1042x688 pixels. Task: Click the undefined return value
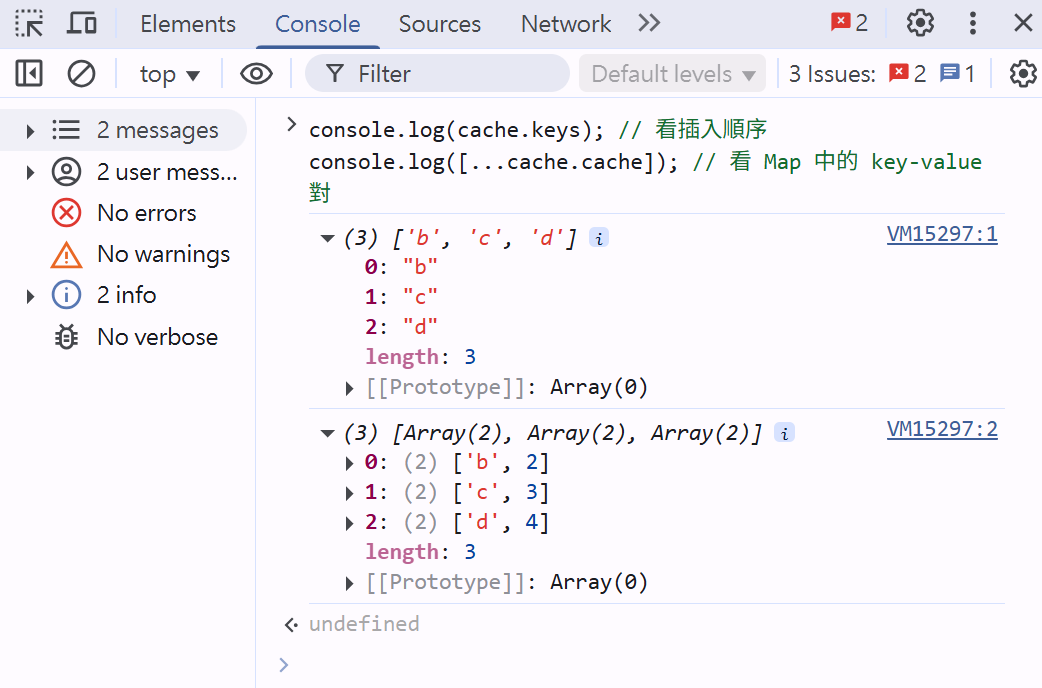pos(364,624)
